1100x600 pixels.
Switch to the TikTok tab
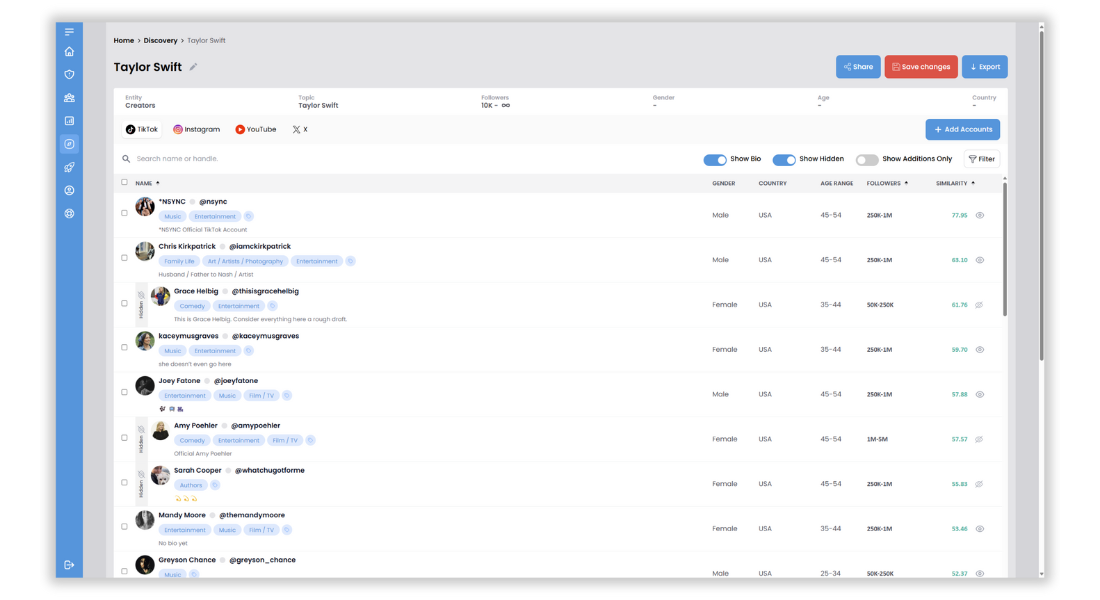(142, 130)
